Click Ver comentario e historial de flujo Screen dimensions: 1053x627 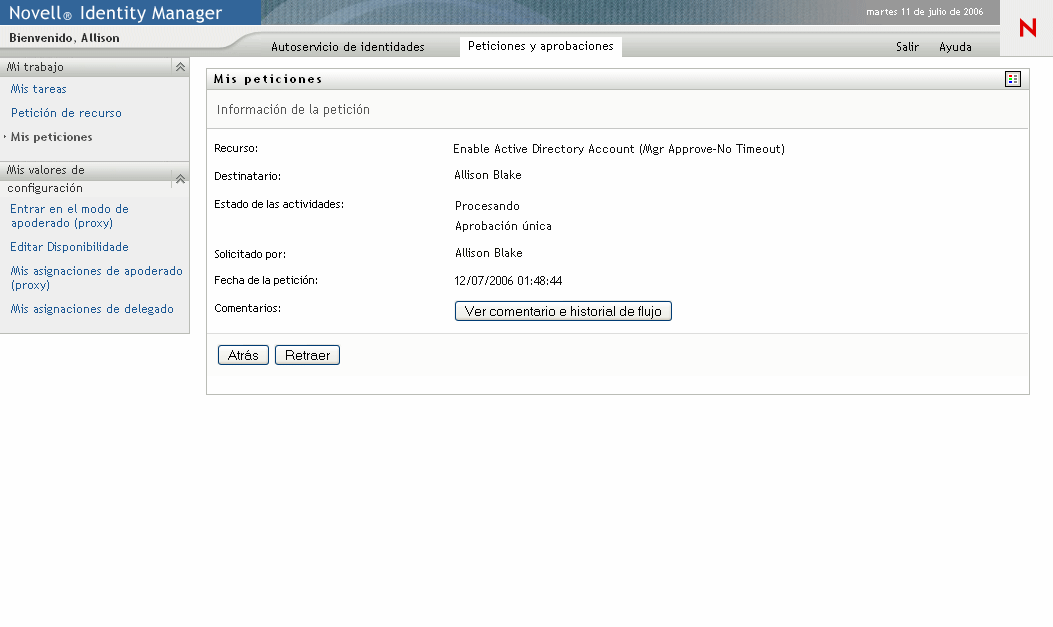563,311
